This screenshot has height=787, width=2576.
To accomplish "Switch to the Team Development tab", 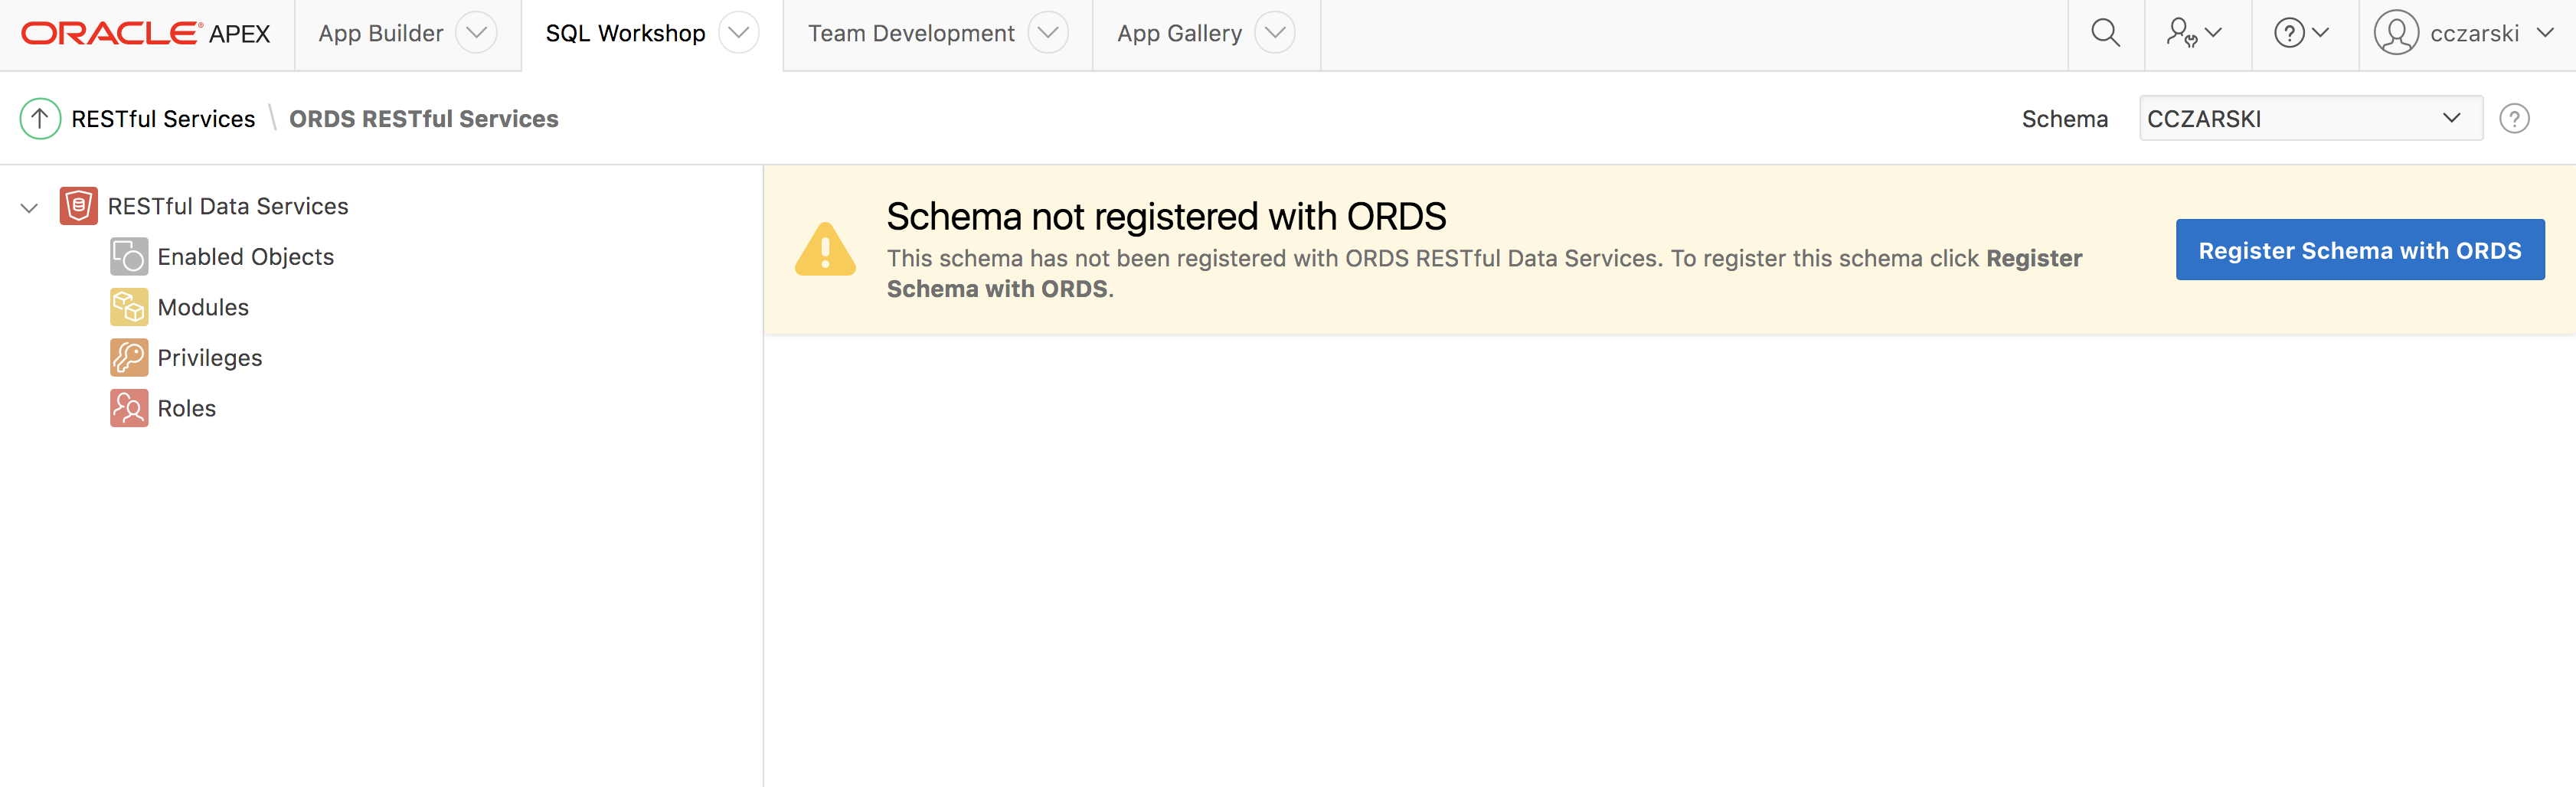I will tap(910, 33).
